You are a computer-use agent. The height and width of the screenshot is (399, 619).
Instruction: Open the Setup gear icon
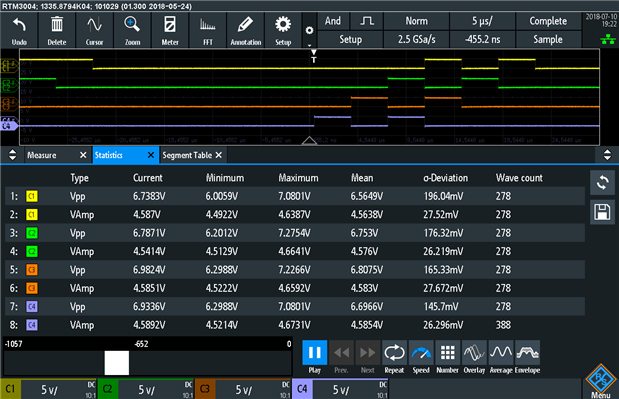(283, 30)
